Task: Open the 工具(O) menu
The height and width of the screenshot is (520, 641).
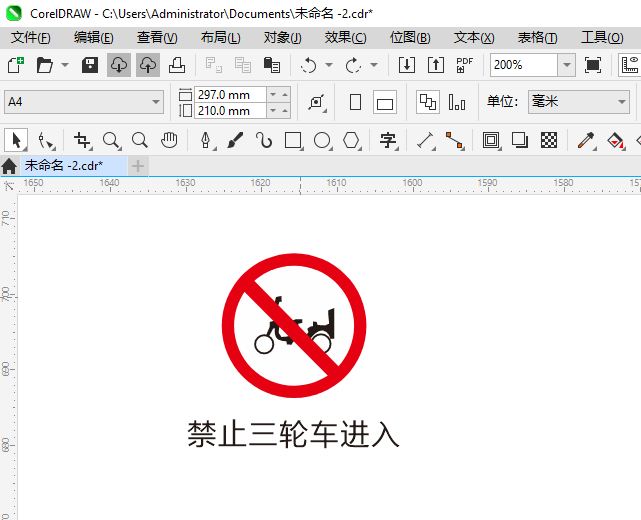Action: pyautogui.click(x=602, y=38)
